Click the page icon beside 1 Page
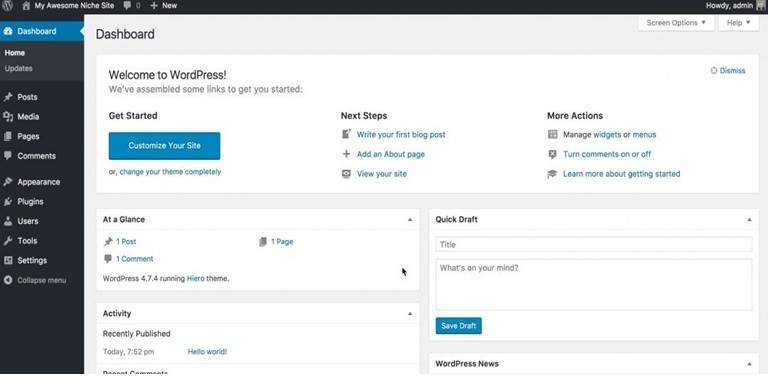This screenshot has width=768, height=384. click(264, 241)
